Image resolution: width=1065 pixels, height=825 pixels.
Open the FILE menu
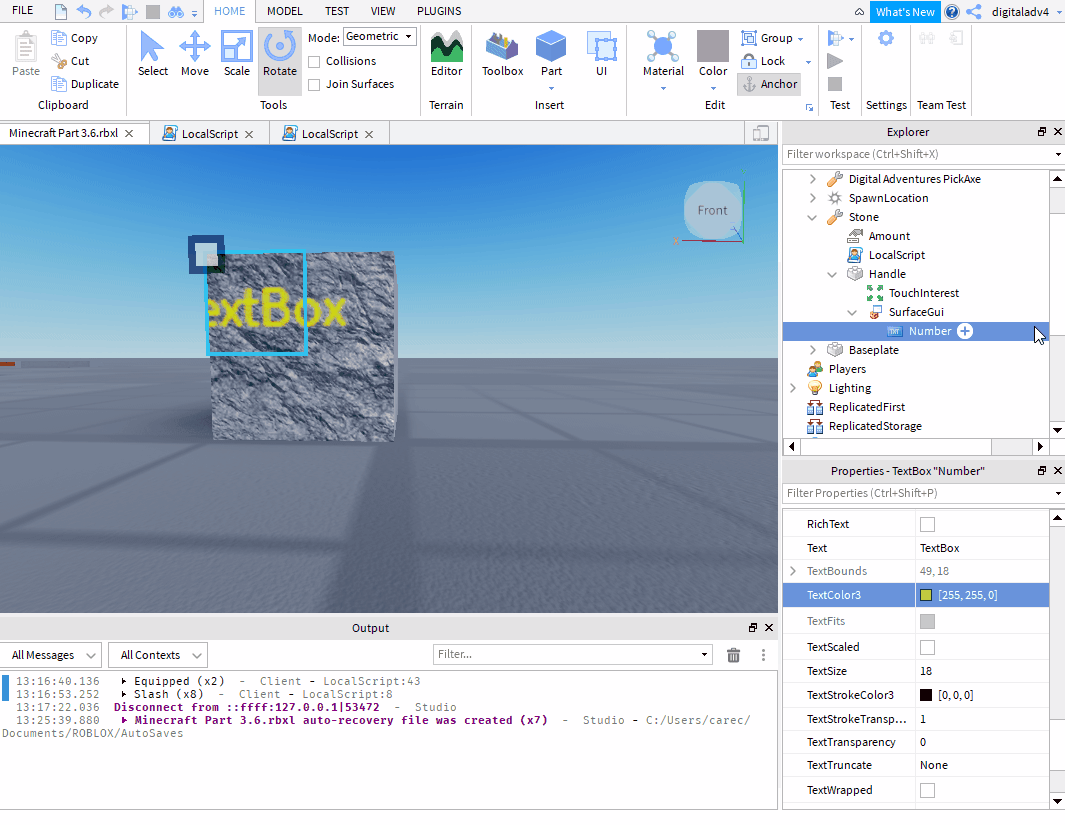(x=22, y=11)
